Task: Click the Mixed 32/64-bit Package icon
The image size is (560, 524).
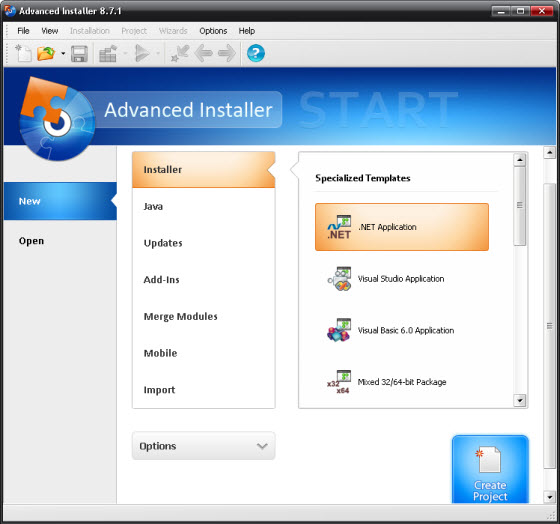Action: (x=339, y=382)
